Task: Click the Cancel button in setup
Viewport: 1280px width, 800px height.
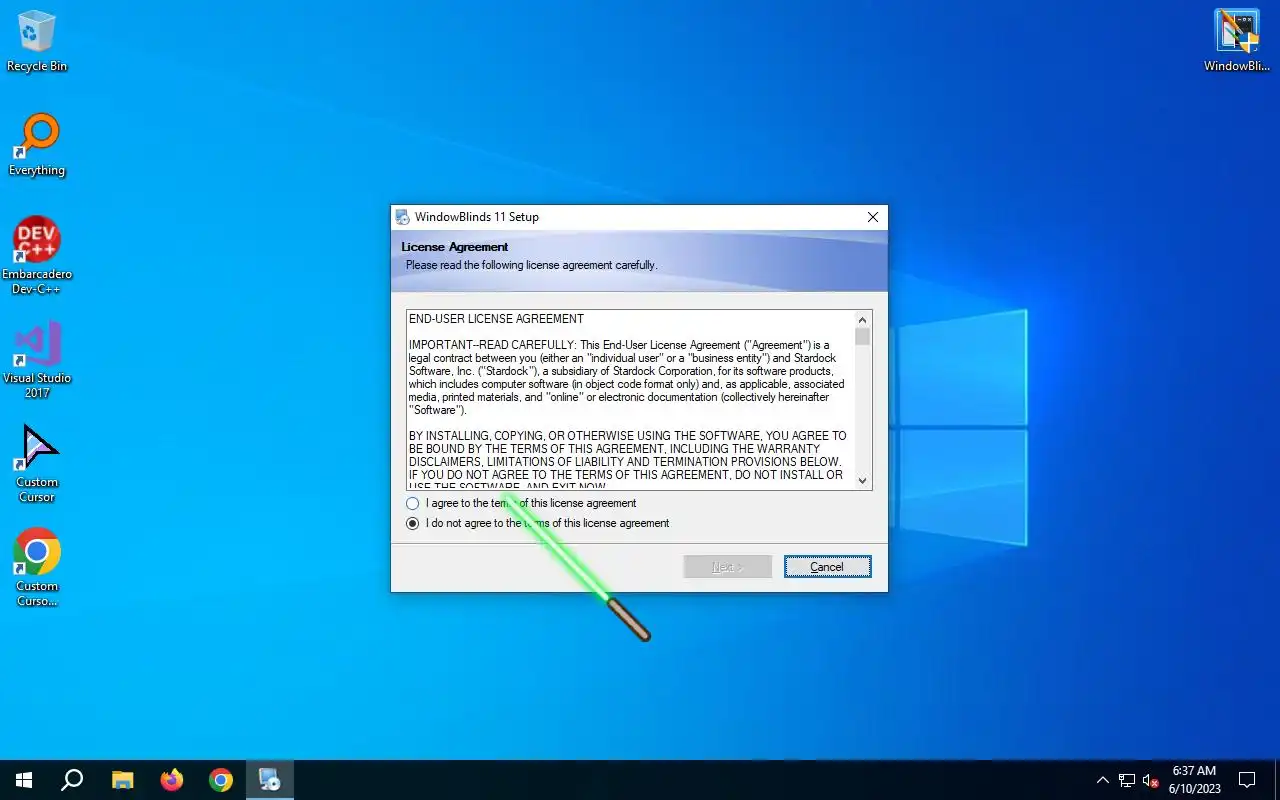Action: (827, 567)
